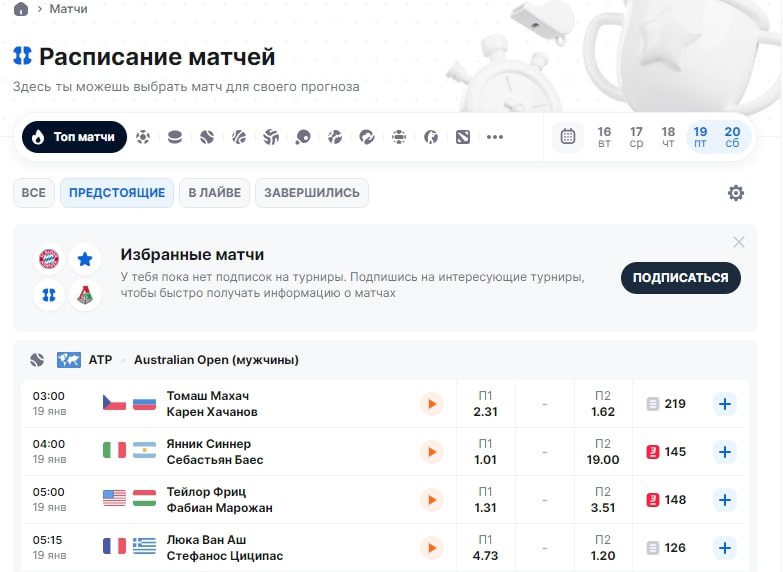
Task: Select date 17 ср
Action: (636, 137)
